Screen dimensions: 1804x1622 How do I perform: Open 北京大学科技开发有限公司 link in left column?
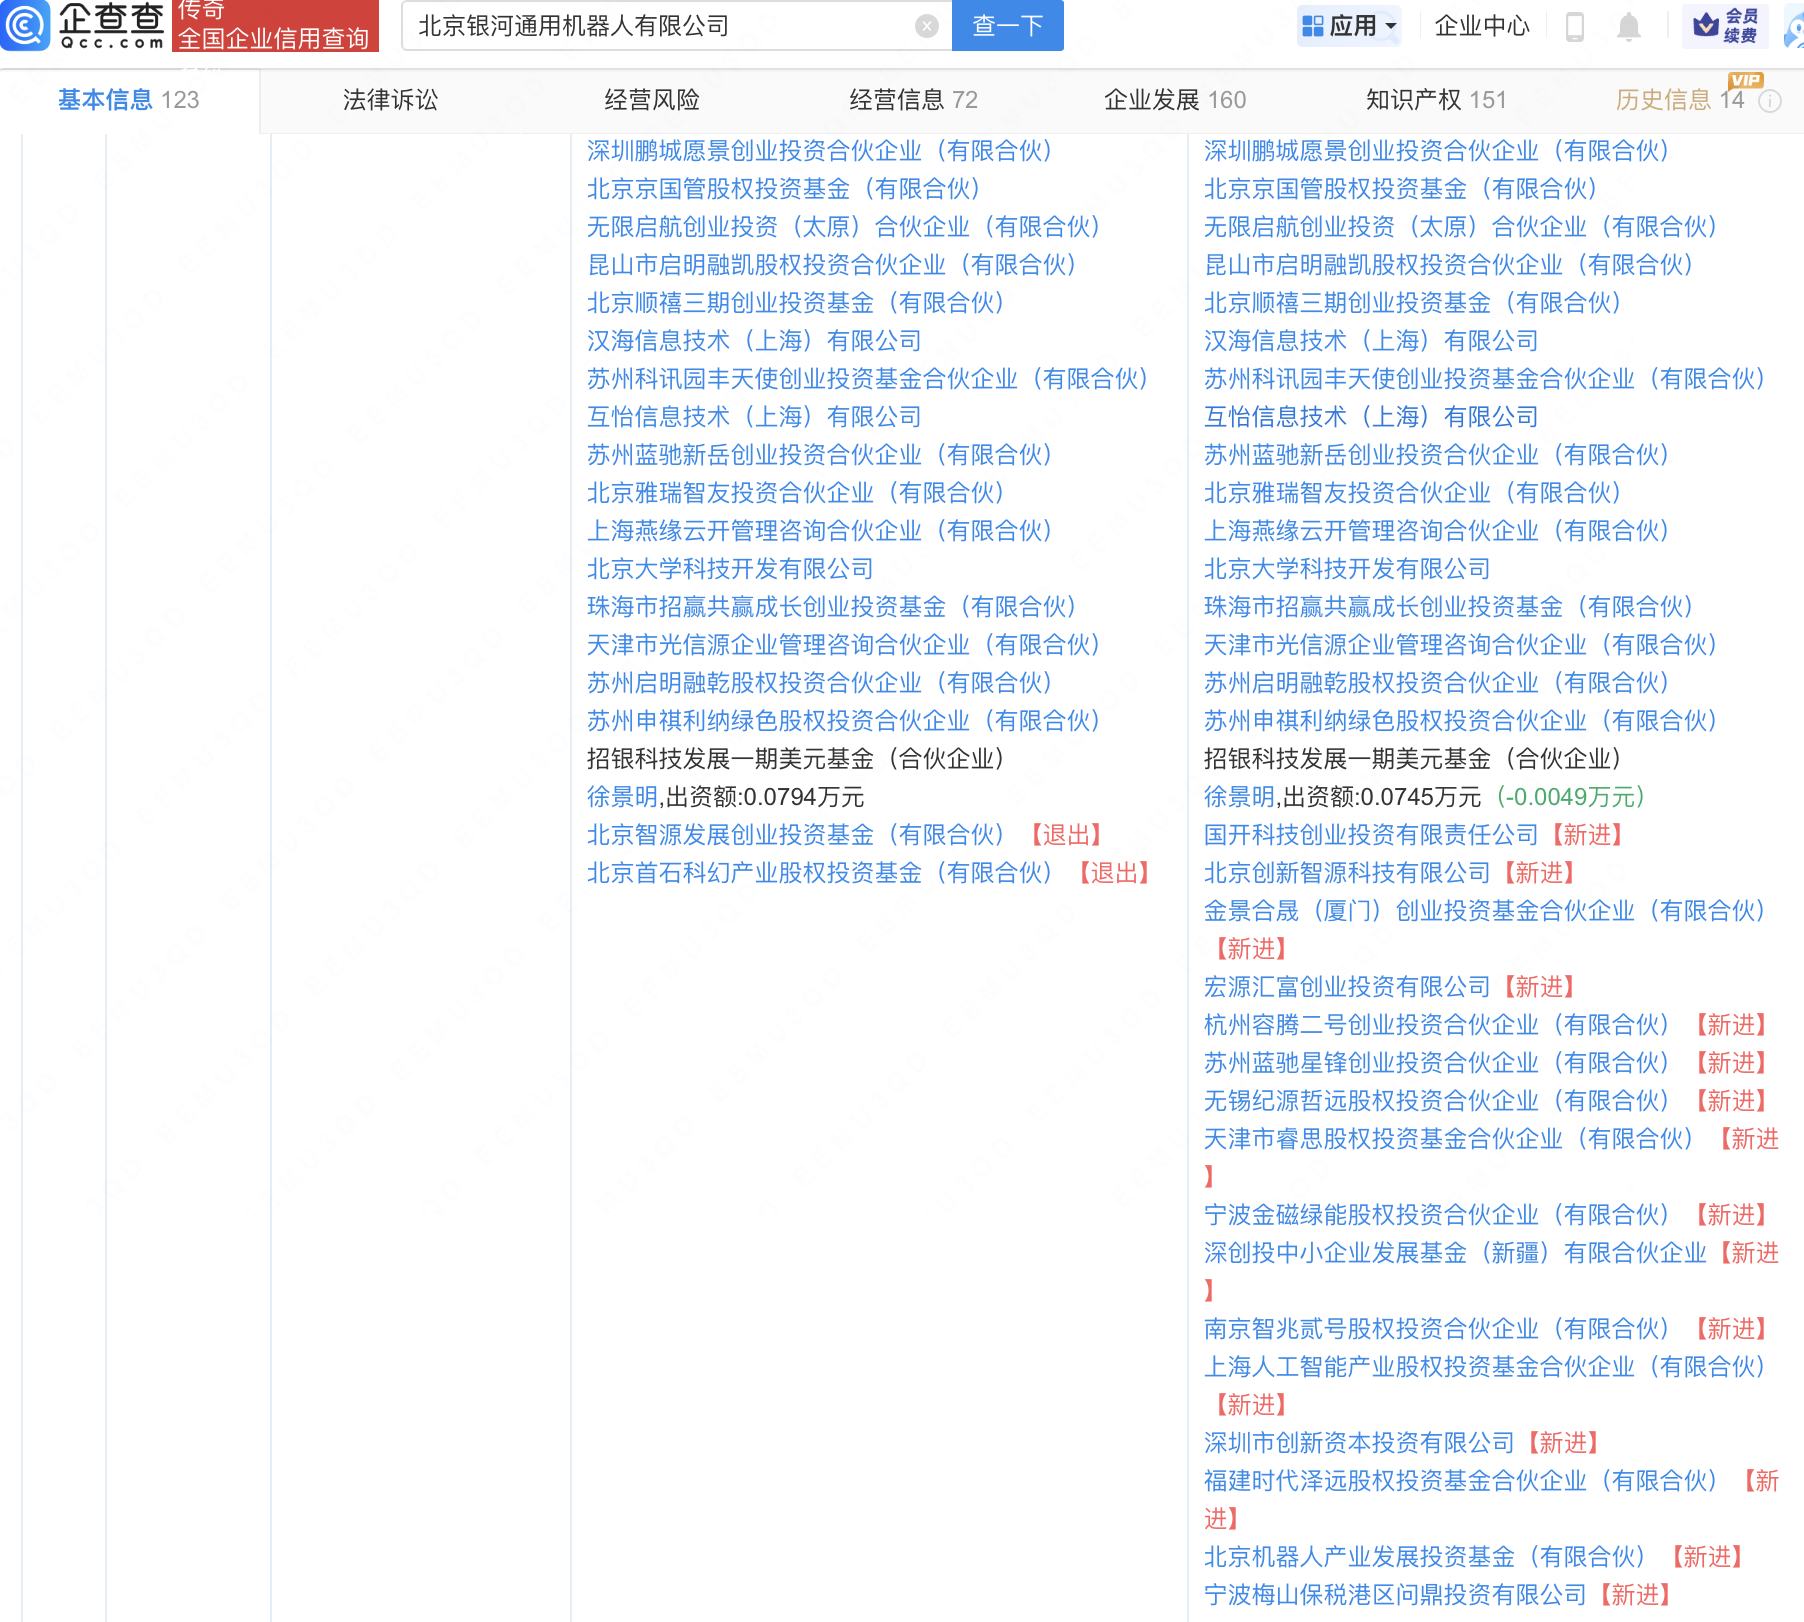coord(730,569)
